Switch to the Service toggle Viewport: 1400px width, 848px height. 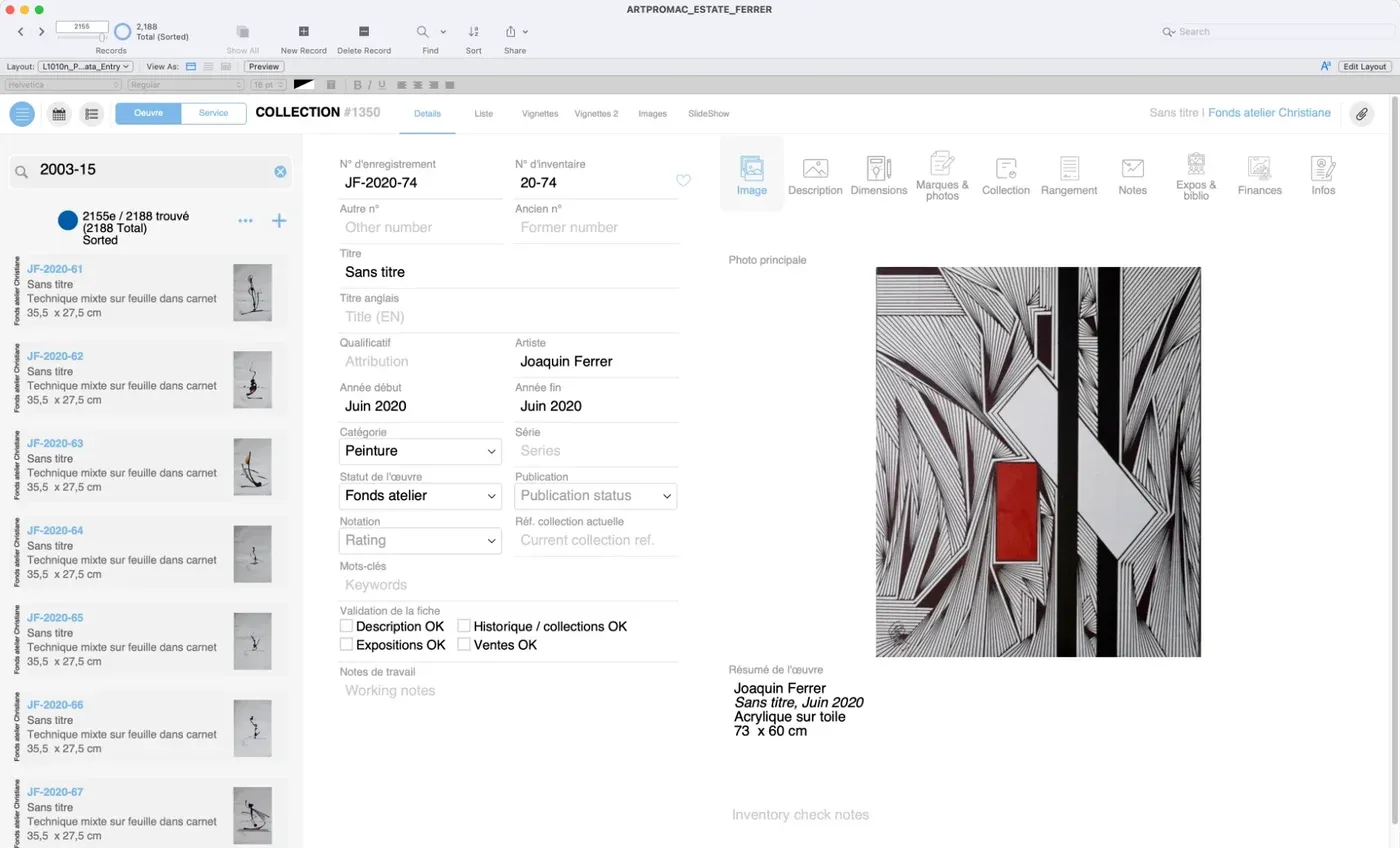pyautogui.click(x=213, y=113)
